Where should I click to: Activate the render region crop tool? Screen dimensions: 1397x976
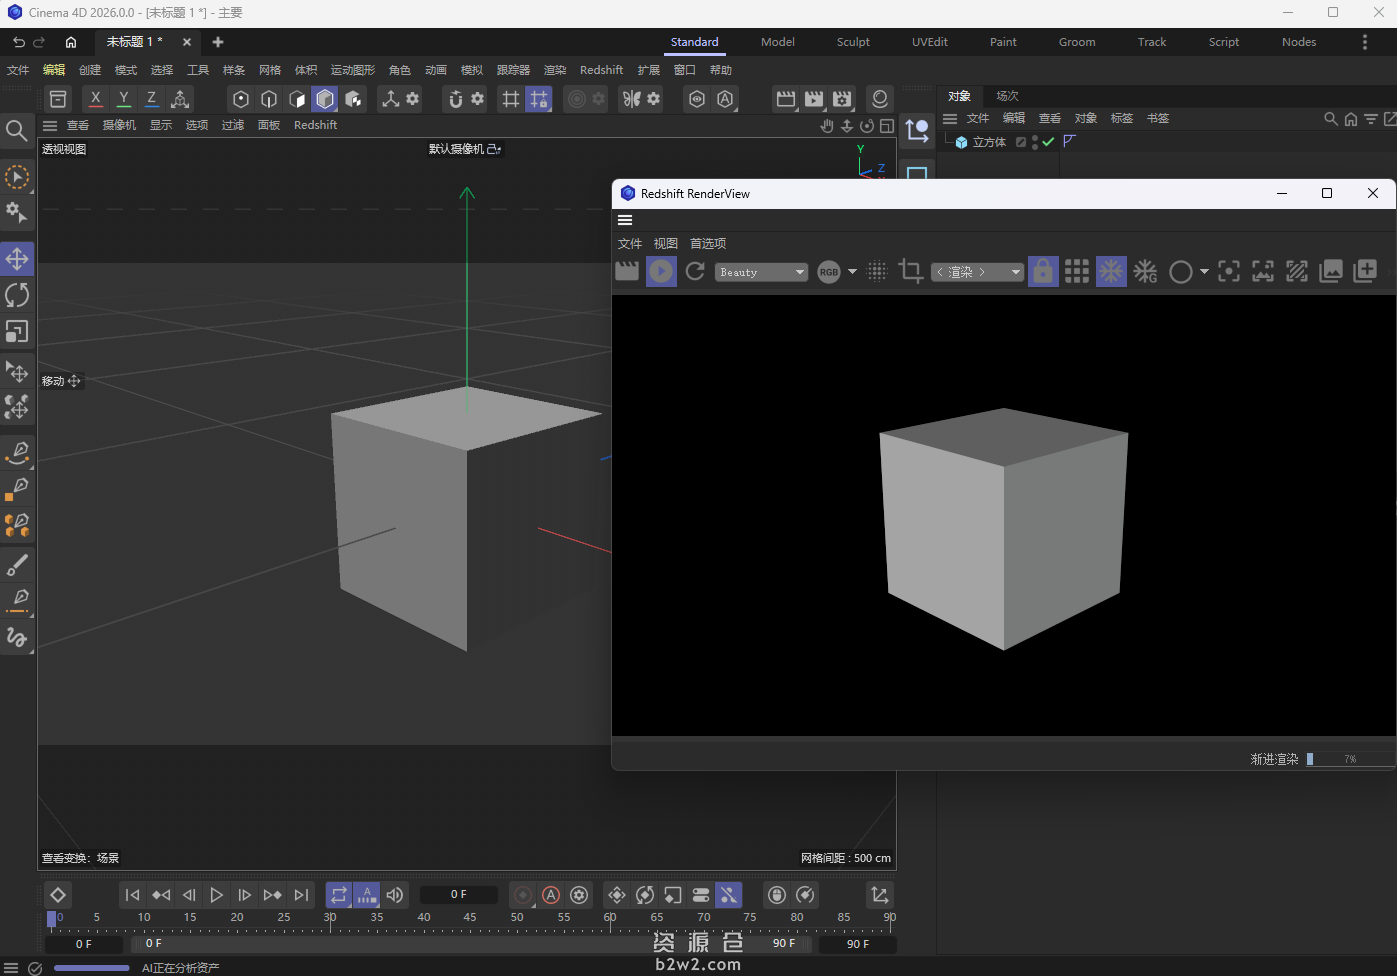[911, 271]
